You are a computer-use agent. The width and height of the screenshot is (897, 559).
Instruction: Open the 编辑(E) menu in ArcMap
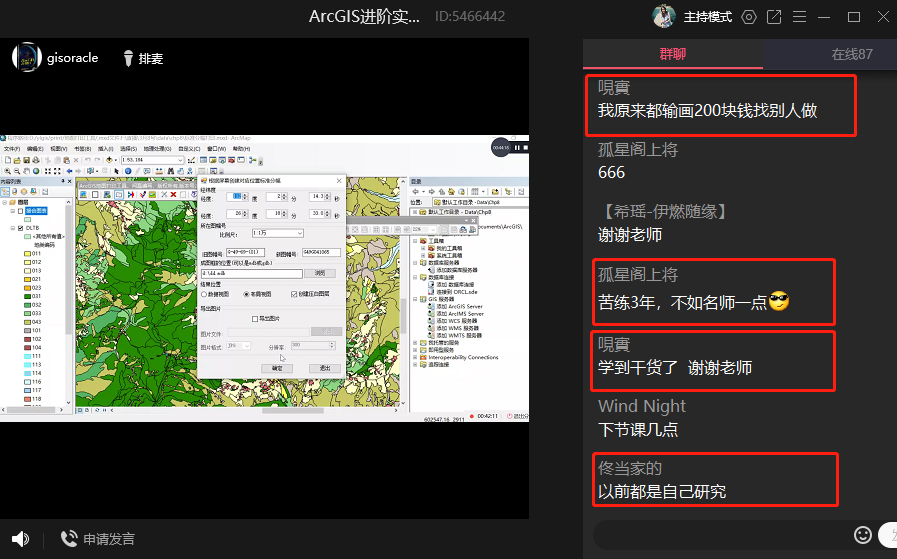point(35,149)
